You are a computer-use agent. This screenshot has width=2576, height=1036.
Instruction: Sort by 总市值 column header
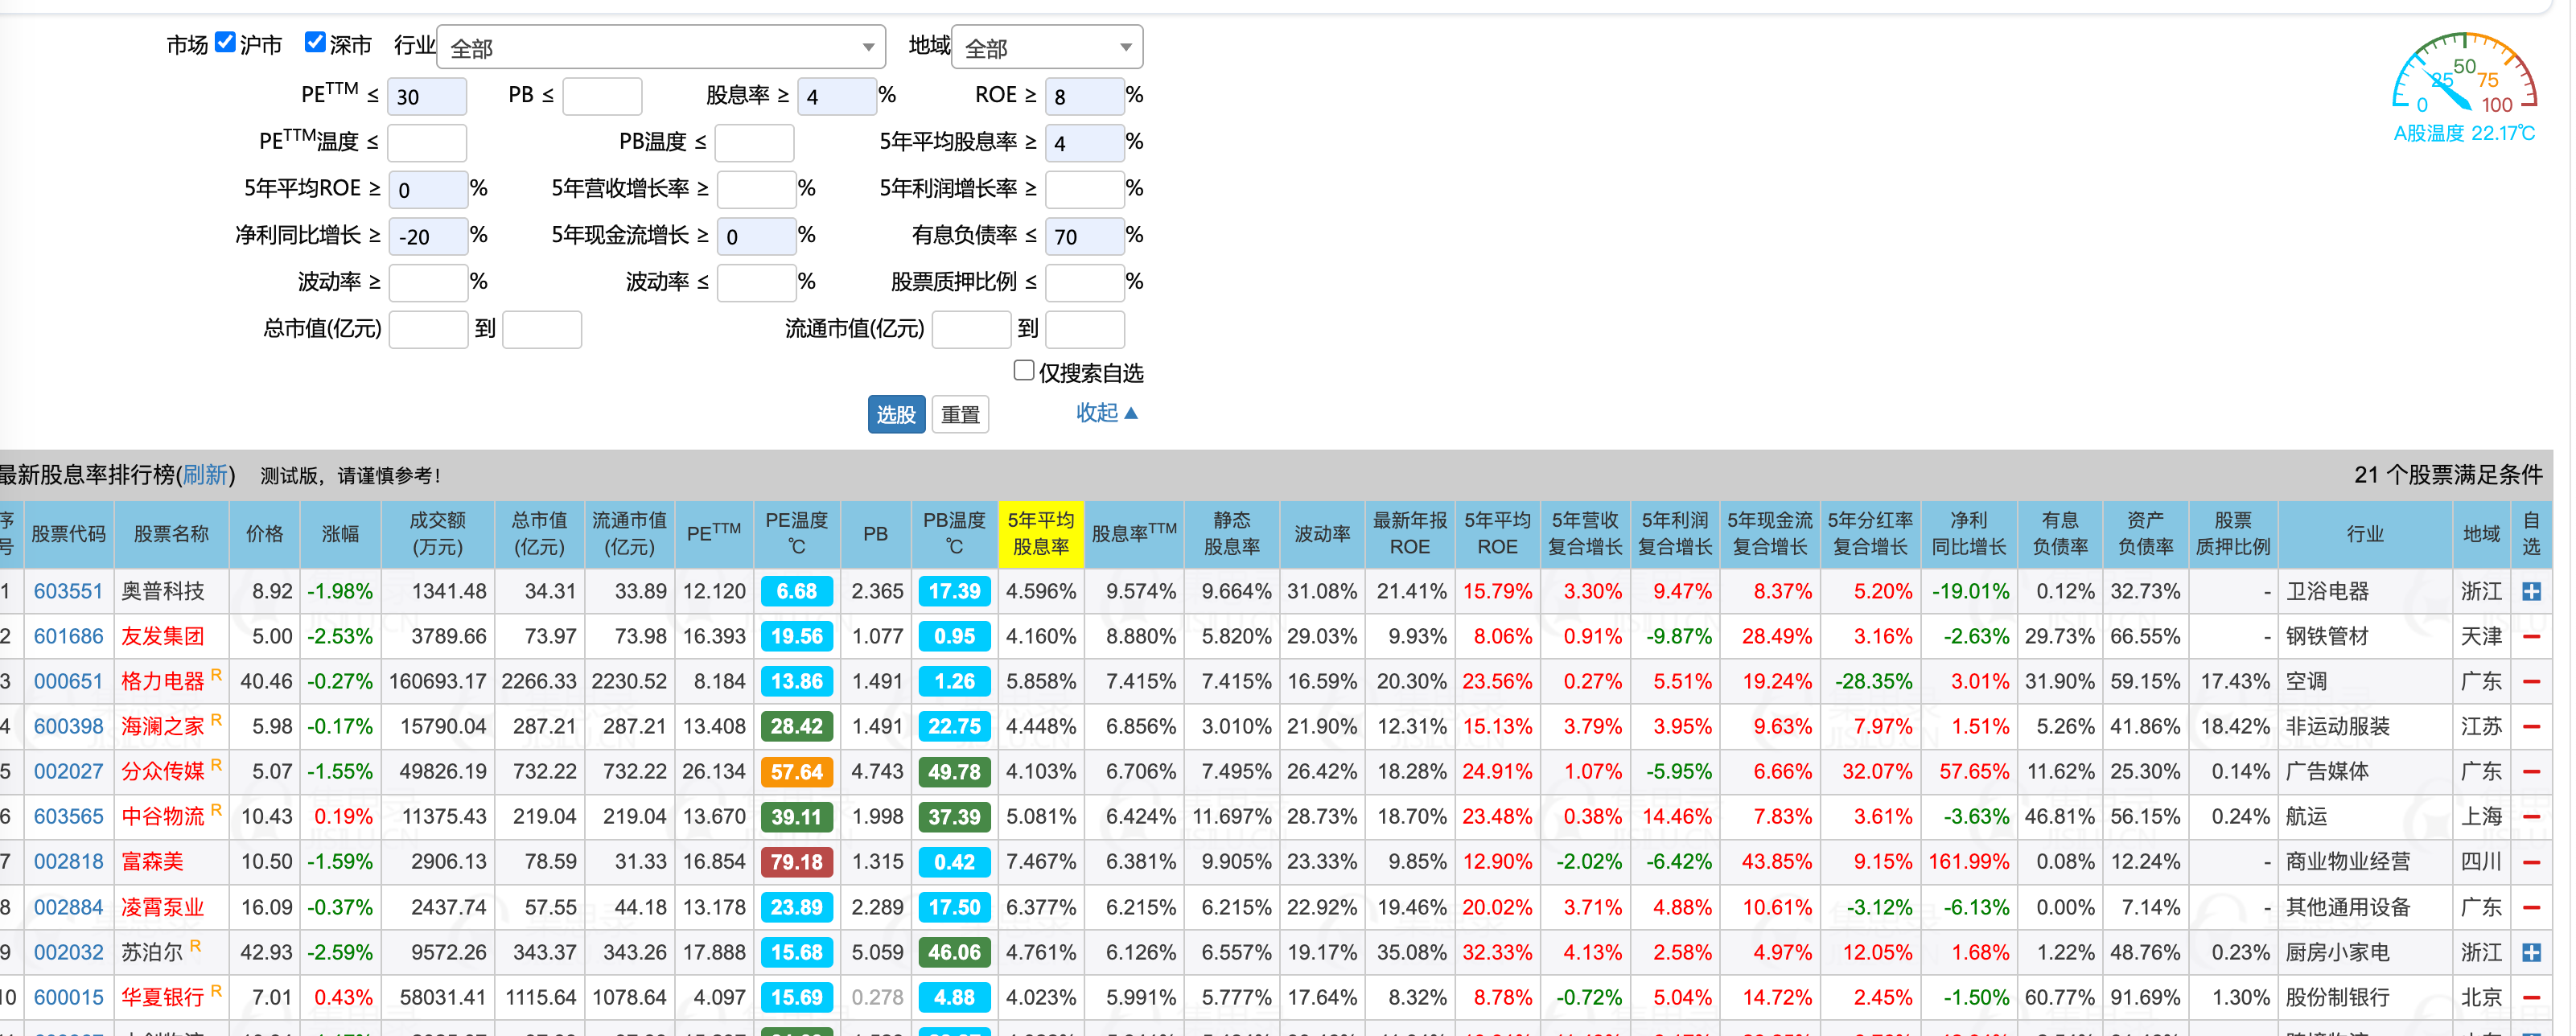(x=541, y=534)
